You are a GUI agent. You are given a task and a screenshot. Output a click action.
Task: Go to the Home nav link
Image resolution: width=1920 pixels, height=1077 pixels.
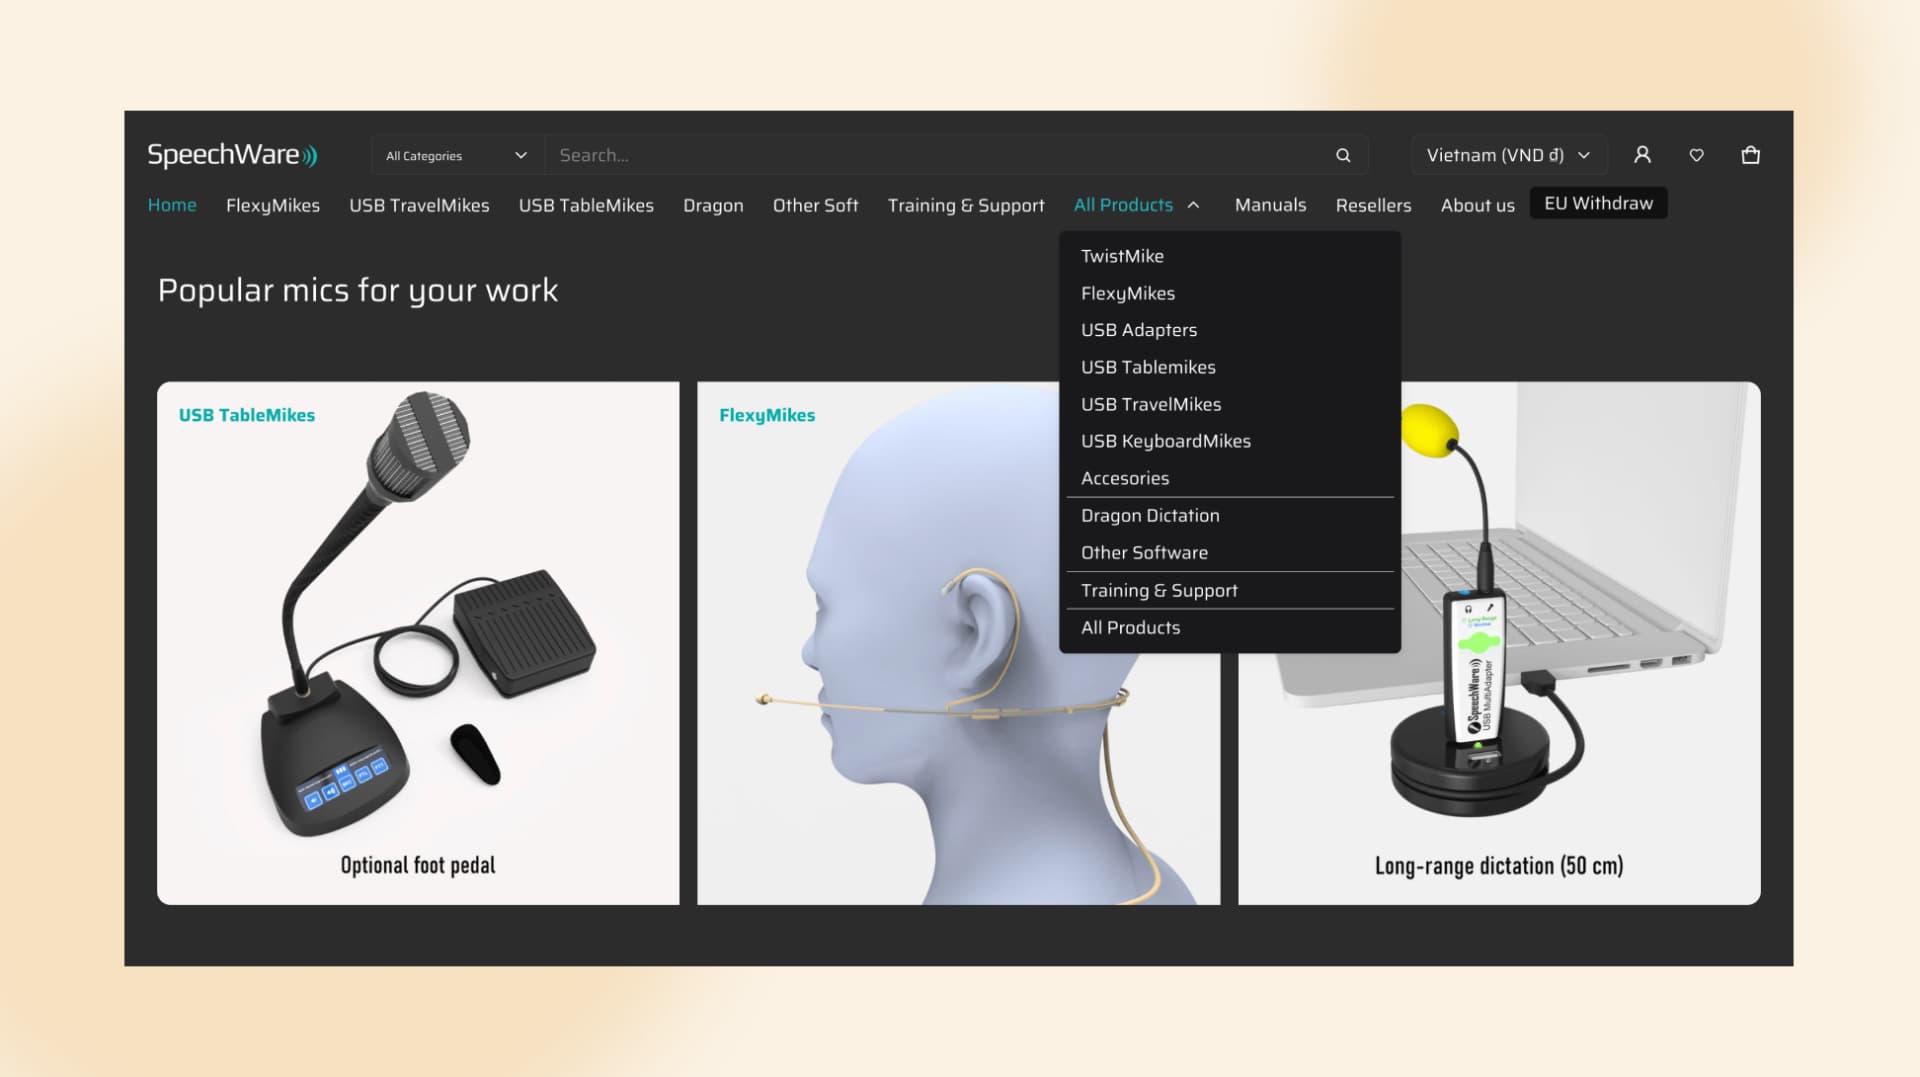point(172,205)
